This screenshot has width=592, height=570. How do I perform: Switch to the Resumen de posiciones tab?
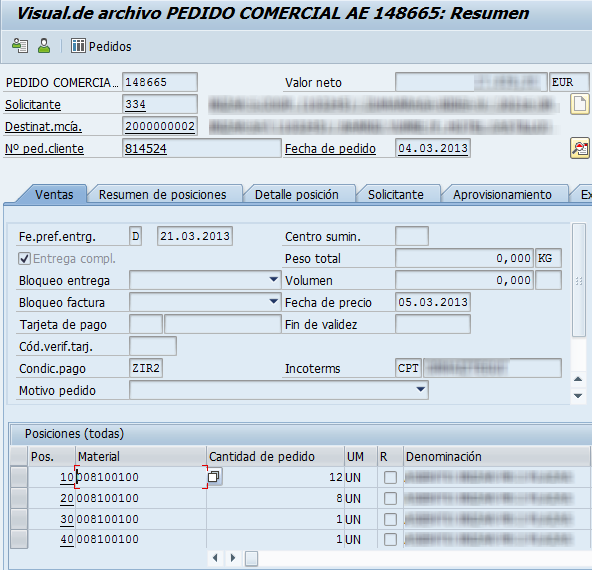(x=162, y=194)
